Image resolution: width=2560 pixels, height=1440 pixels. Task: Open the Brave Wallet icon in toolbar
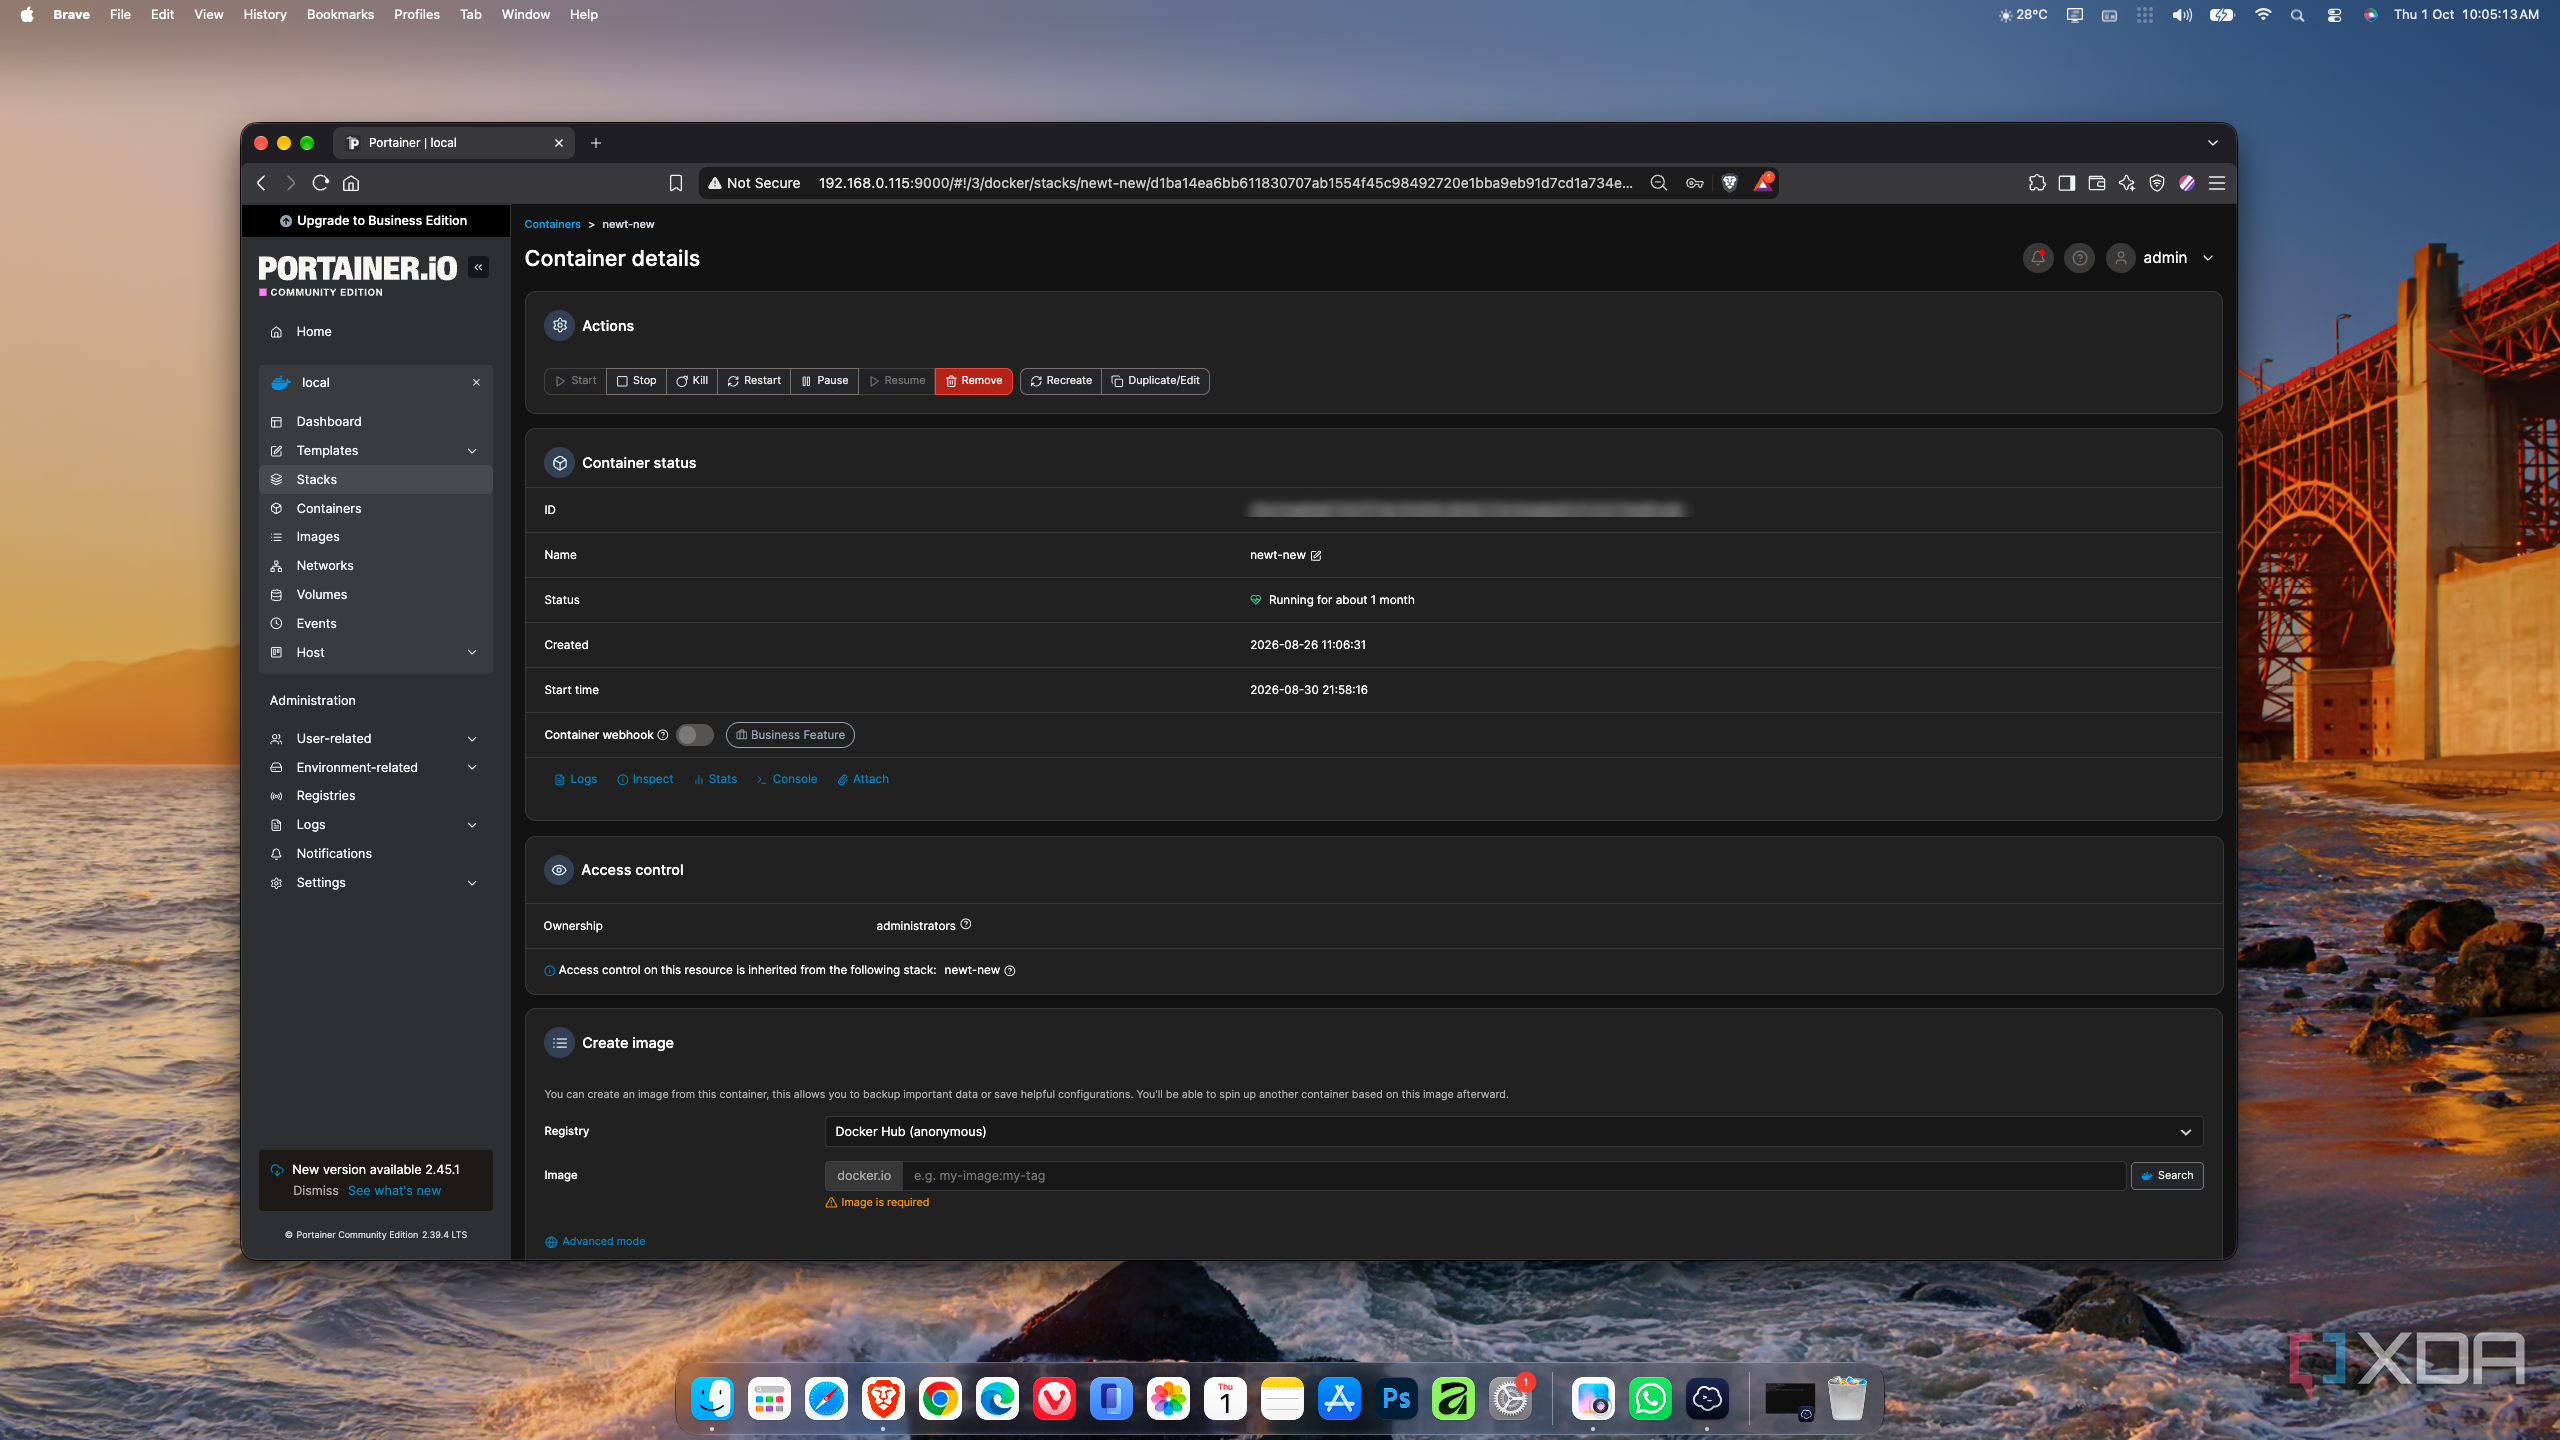2097,183
